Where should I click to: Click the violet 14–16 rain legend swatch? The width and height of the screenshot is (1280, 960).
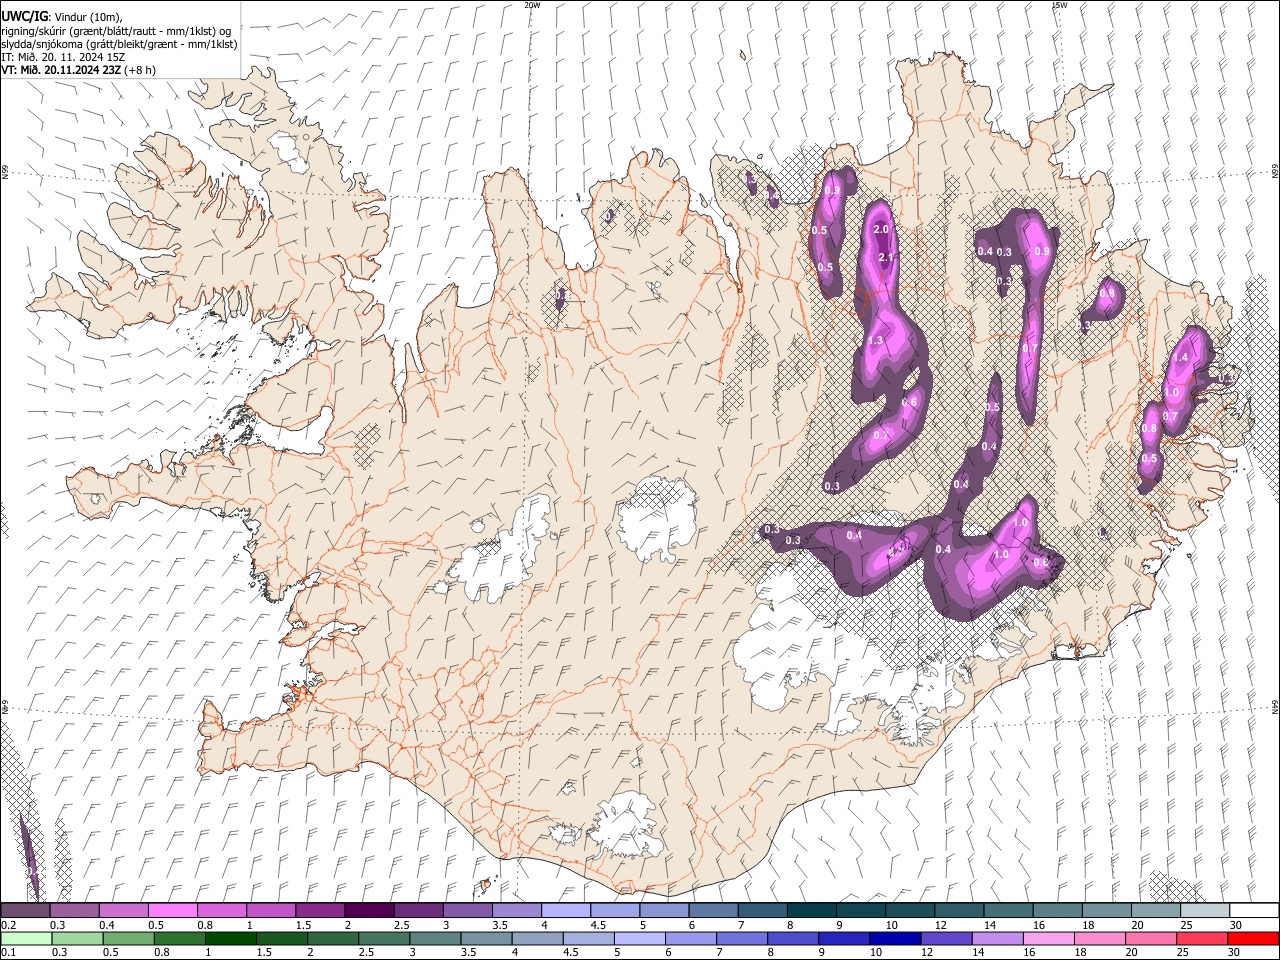pyautogui.click(x=997, y=938)
